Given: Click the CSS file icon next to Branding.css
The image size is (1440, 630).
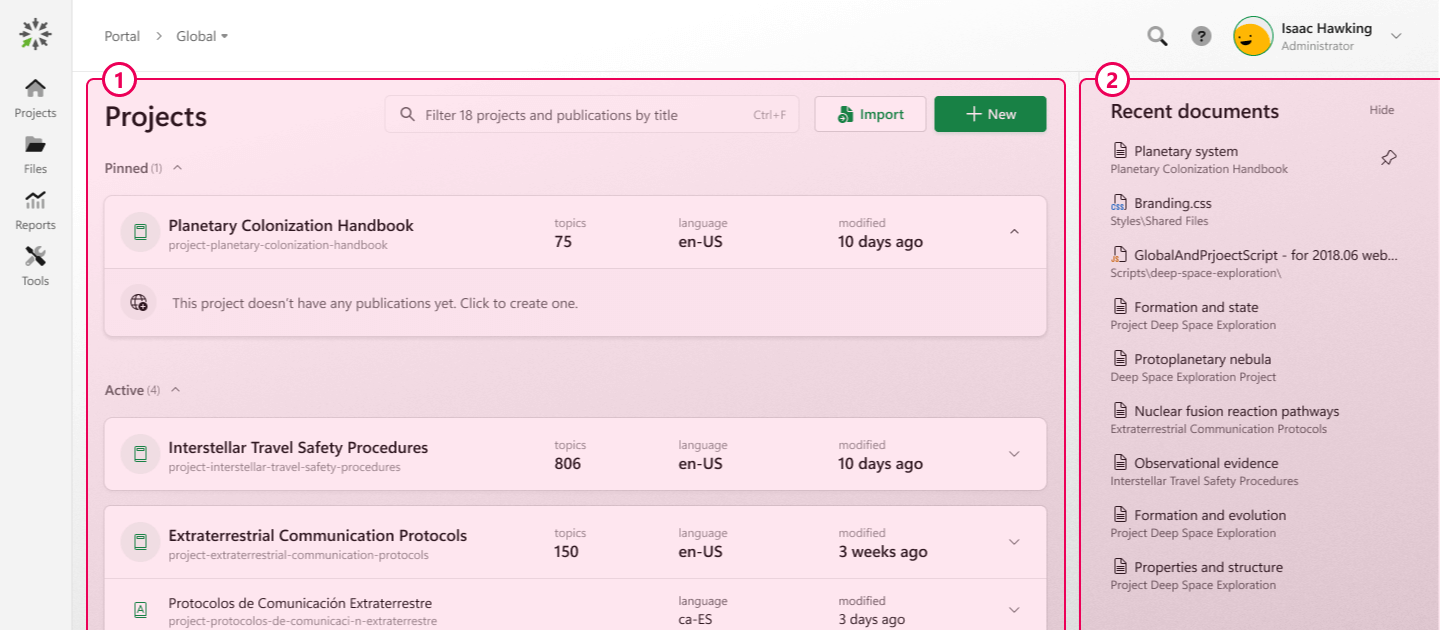Looking at the screenshot, I should pyautogui.click(x=1118, y=203).
